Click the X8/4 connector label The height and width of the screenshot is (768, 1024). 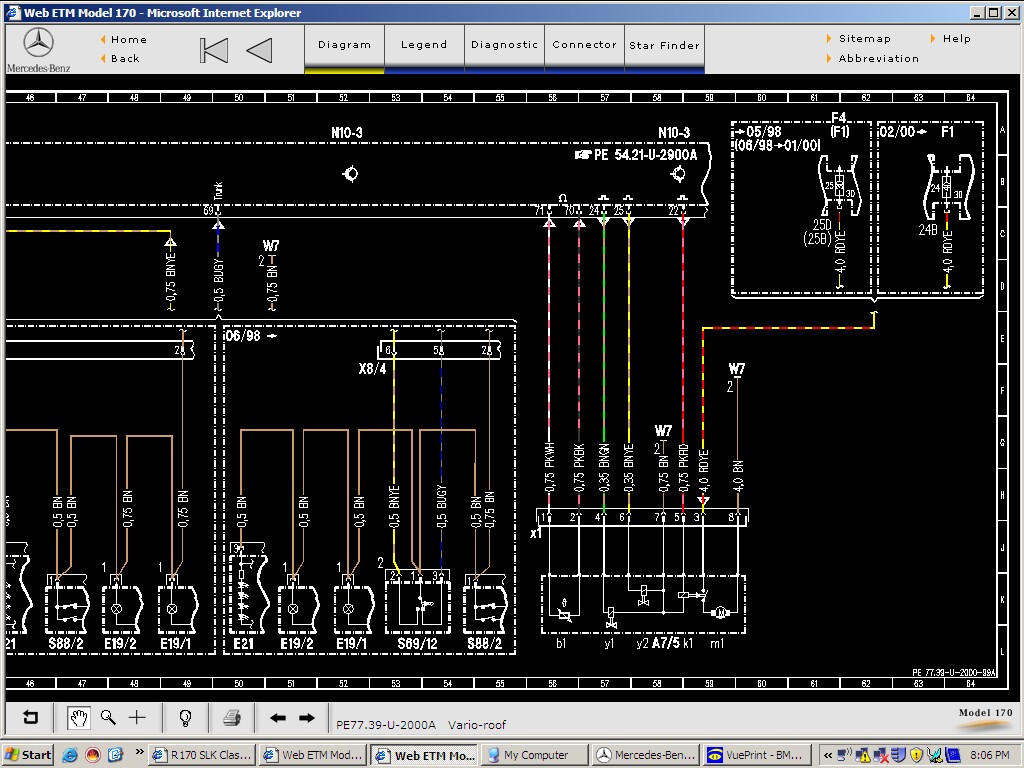pos(372,369)
